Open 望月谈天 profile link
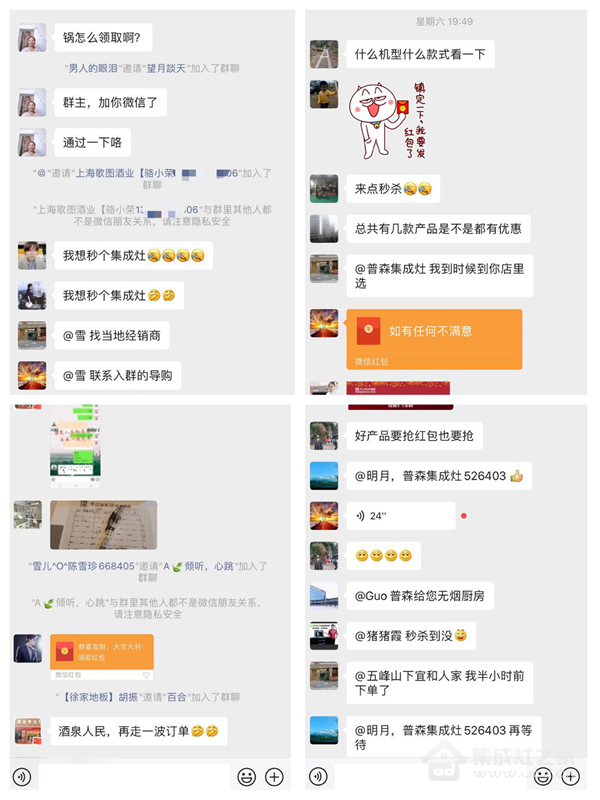This screenshot has height=800, width=600. coord(166,68)
